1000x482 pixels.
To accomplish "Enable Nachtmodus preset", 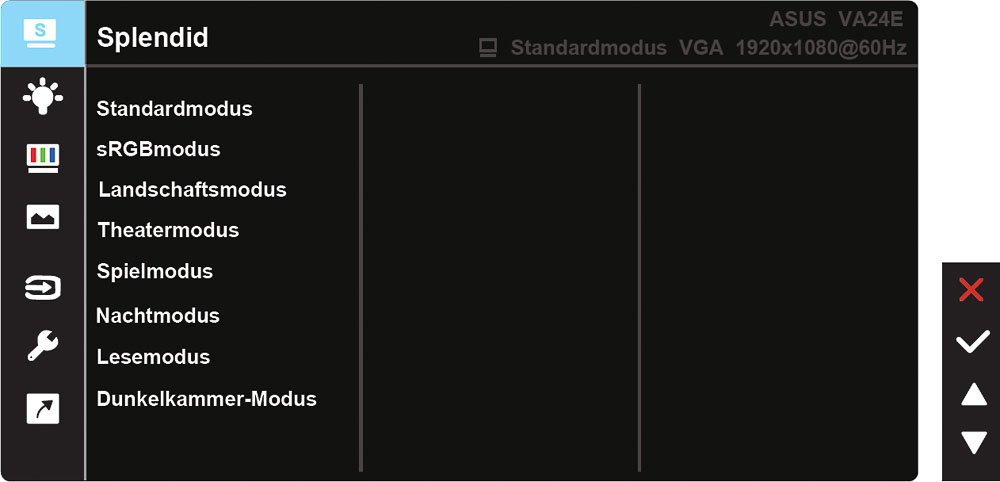I will 158,315.
